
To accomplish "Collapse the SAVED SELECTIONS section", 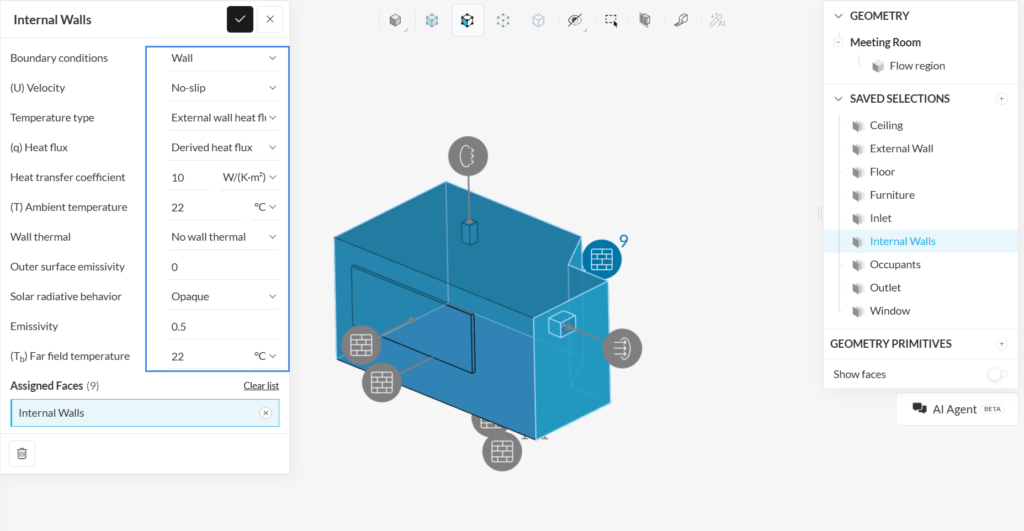I will [x=839, y=99].
